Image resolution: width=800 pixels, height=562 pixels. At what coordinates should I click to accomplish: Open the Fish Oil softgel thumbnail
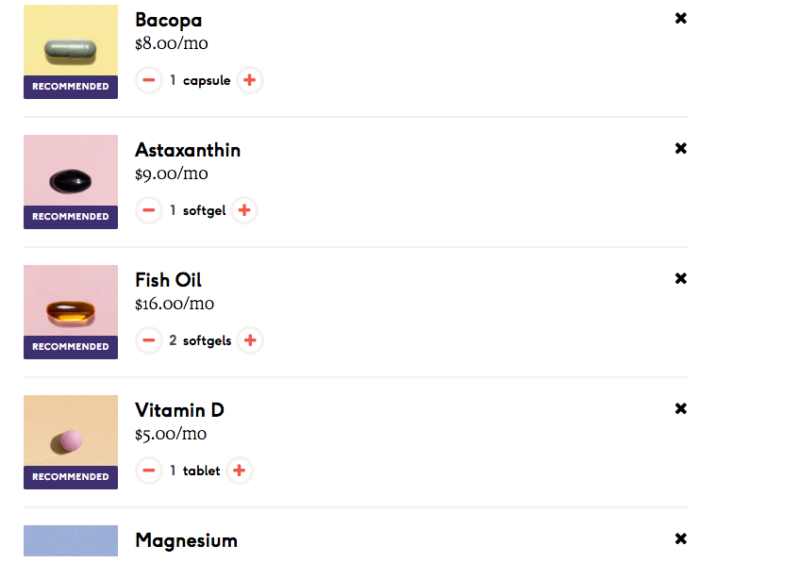point(70,312)
